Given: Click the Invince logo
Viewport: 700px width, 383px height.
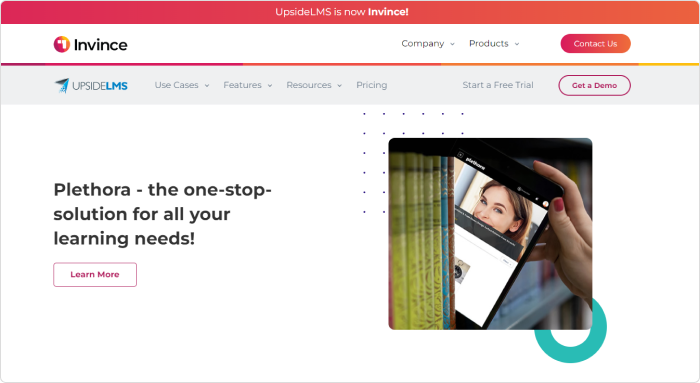Looking at the screenshot, I should [91, 44].
